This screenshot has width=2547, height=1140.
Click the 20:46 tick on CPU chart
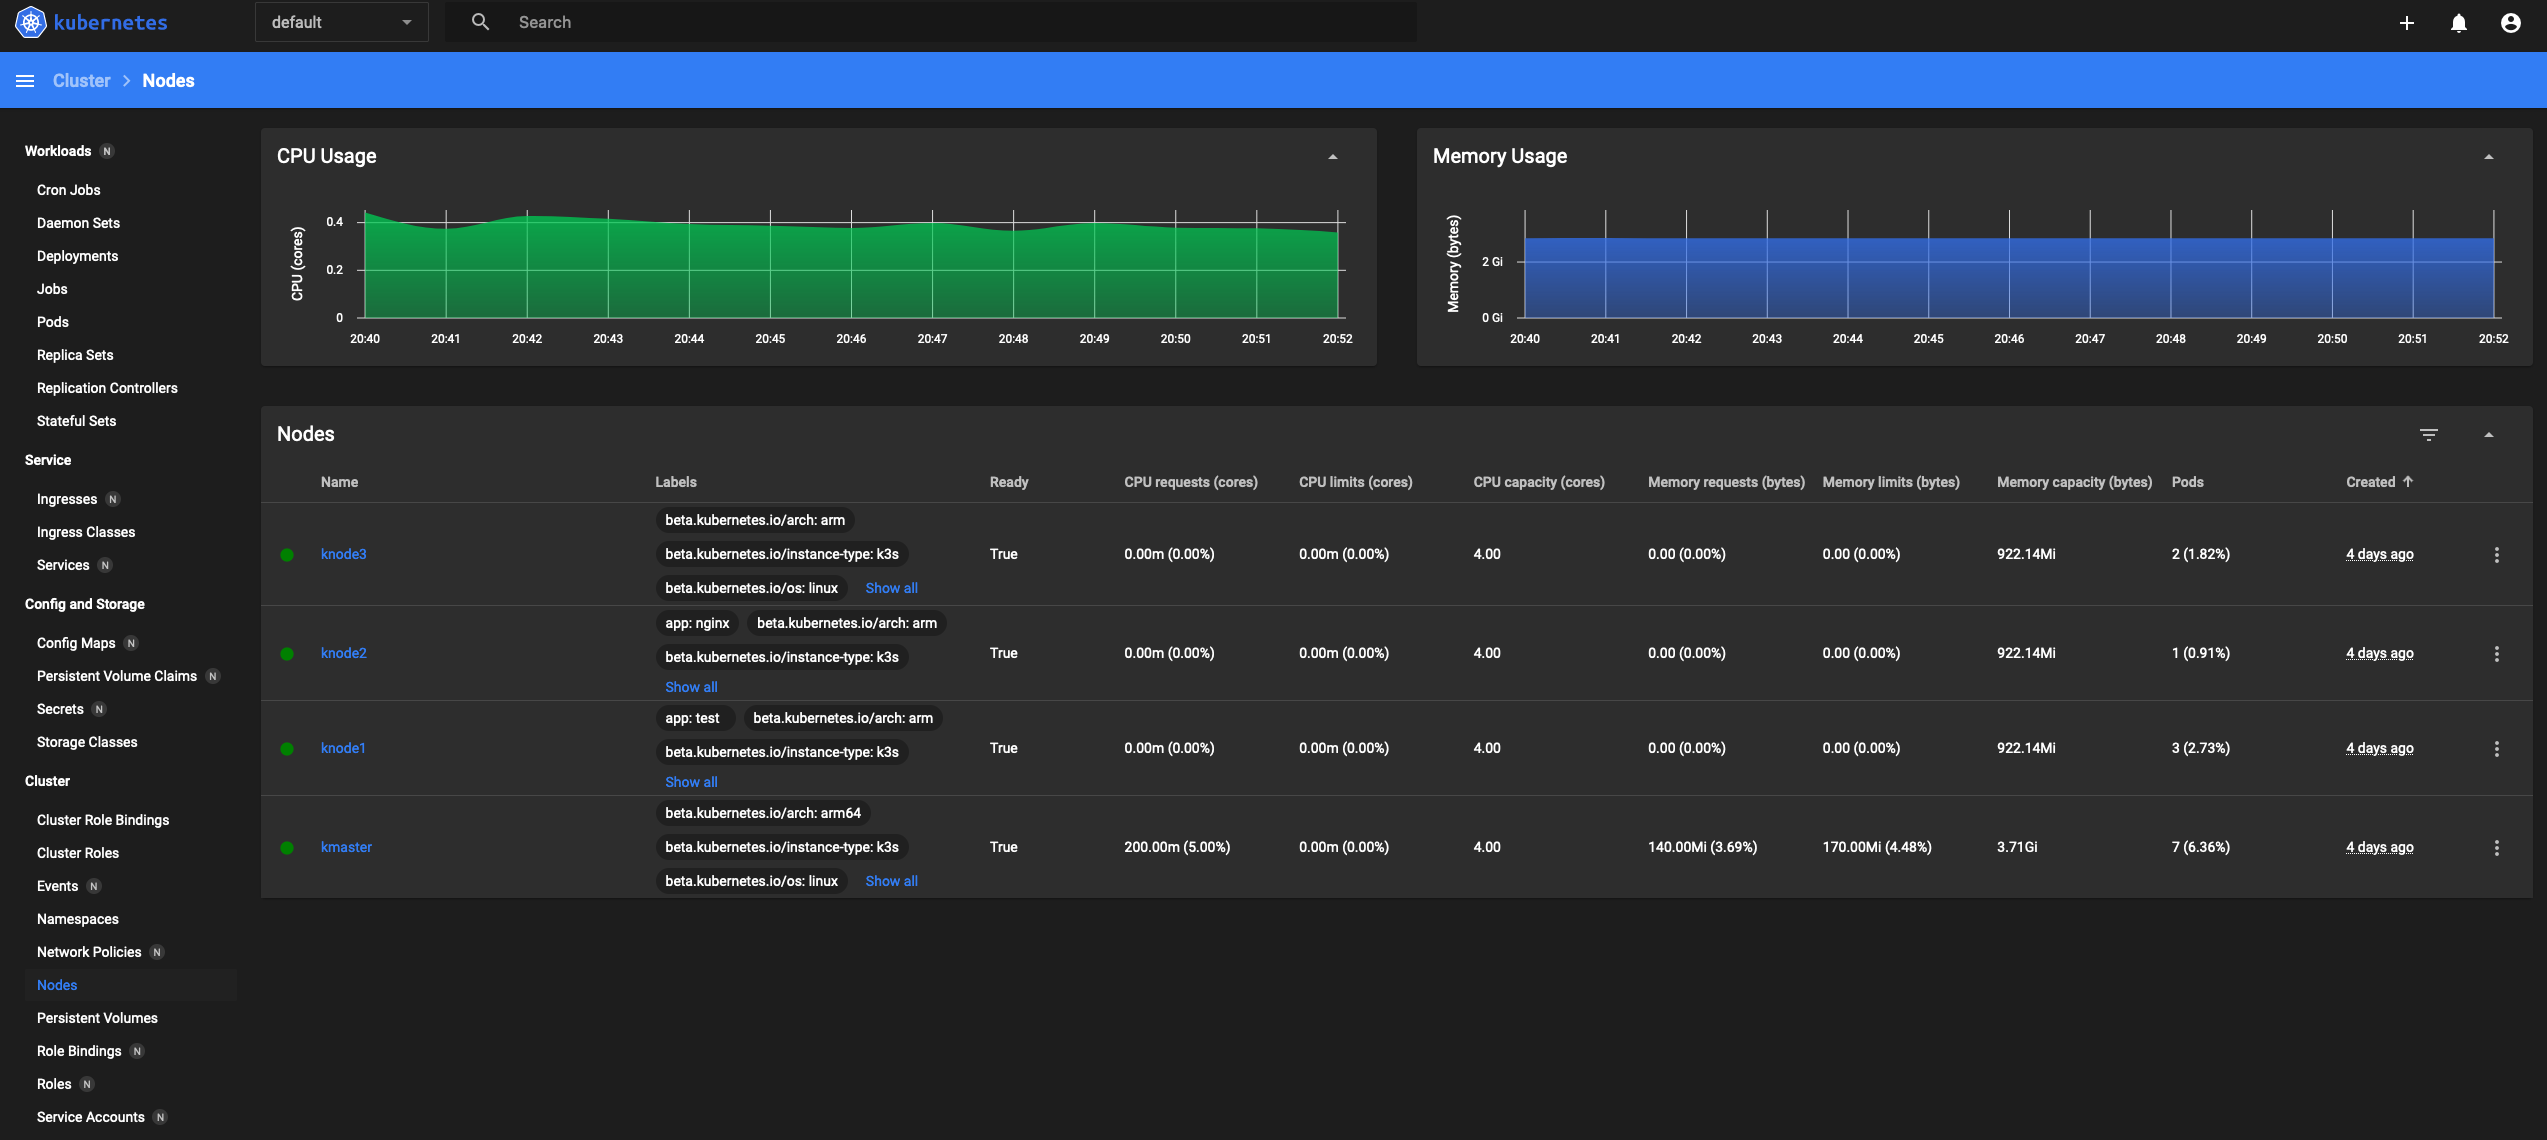tap(851, 339)
